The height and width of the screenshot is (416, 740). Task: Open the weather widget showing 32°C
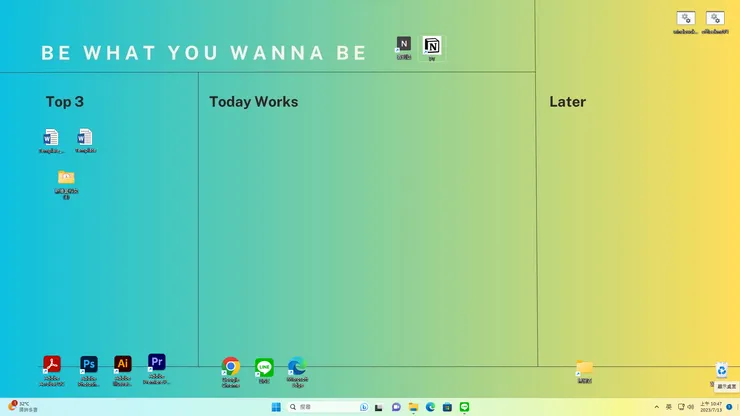click(x=23, y=407)
